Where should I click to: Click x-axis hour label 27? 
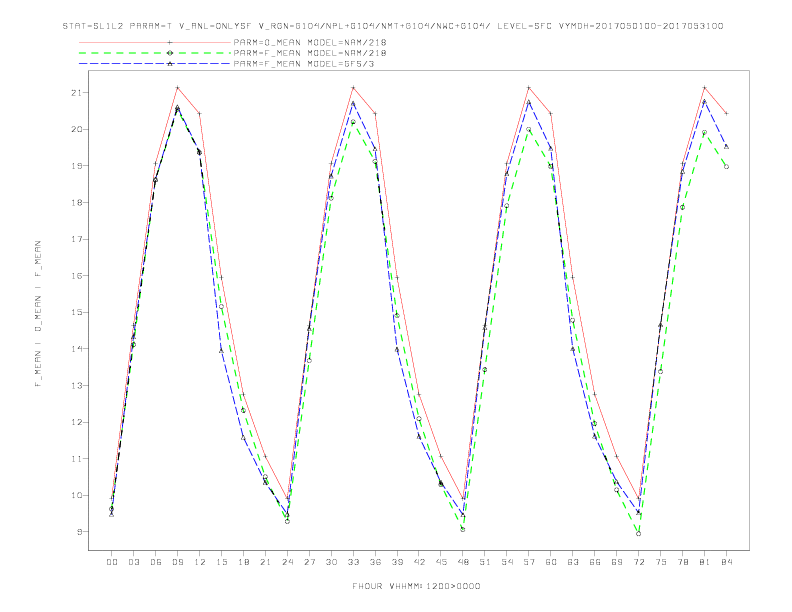tap(309, 562)
